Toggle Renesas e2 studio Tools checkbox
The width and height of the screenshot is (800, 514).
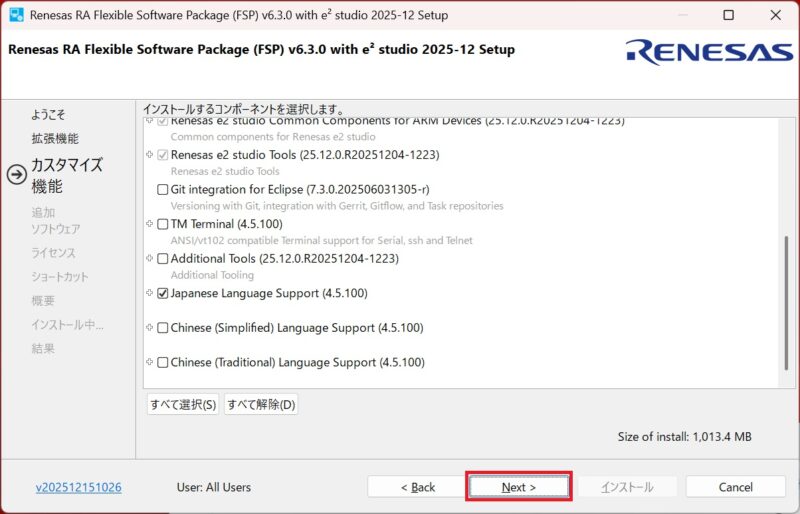tap(163, 155)
